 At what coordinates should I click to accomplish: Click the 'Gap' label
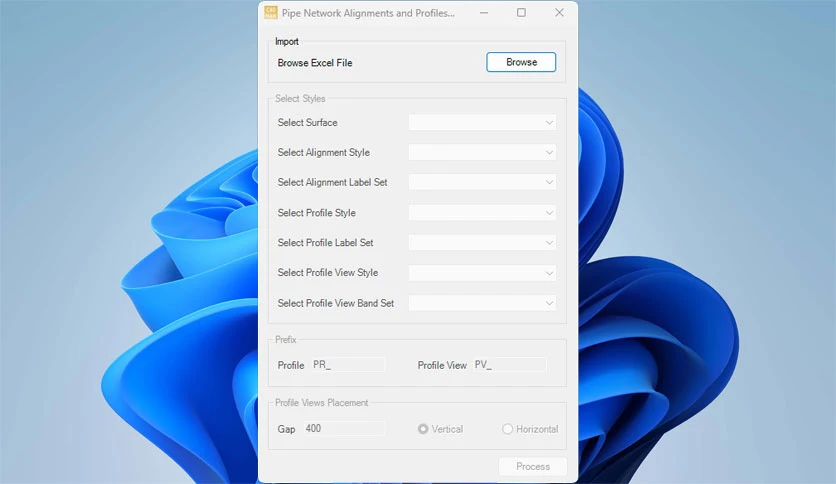[286, 429]
